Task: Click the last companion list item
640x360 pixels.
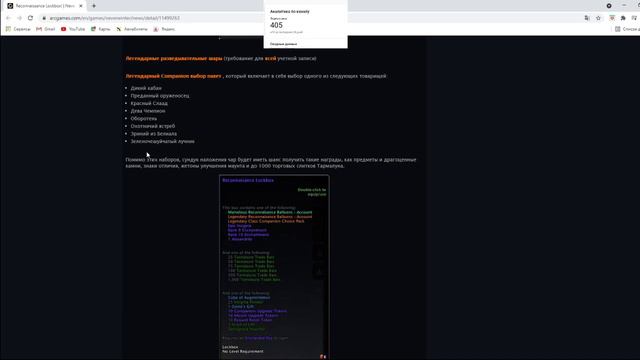Action: pos(162,141)
